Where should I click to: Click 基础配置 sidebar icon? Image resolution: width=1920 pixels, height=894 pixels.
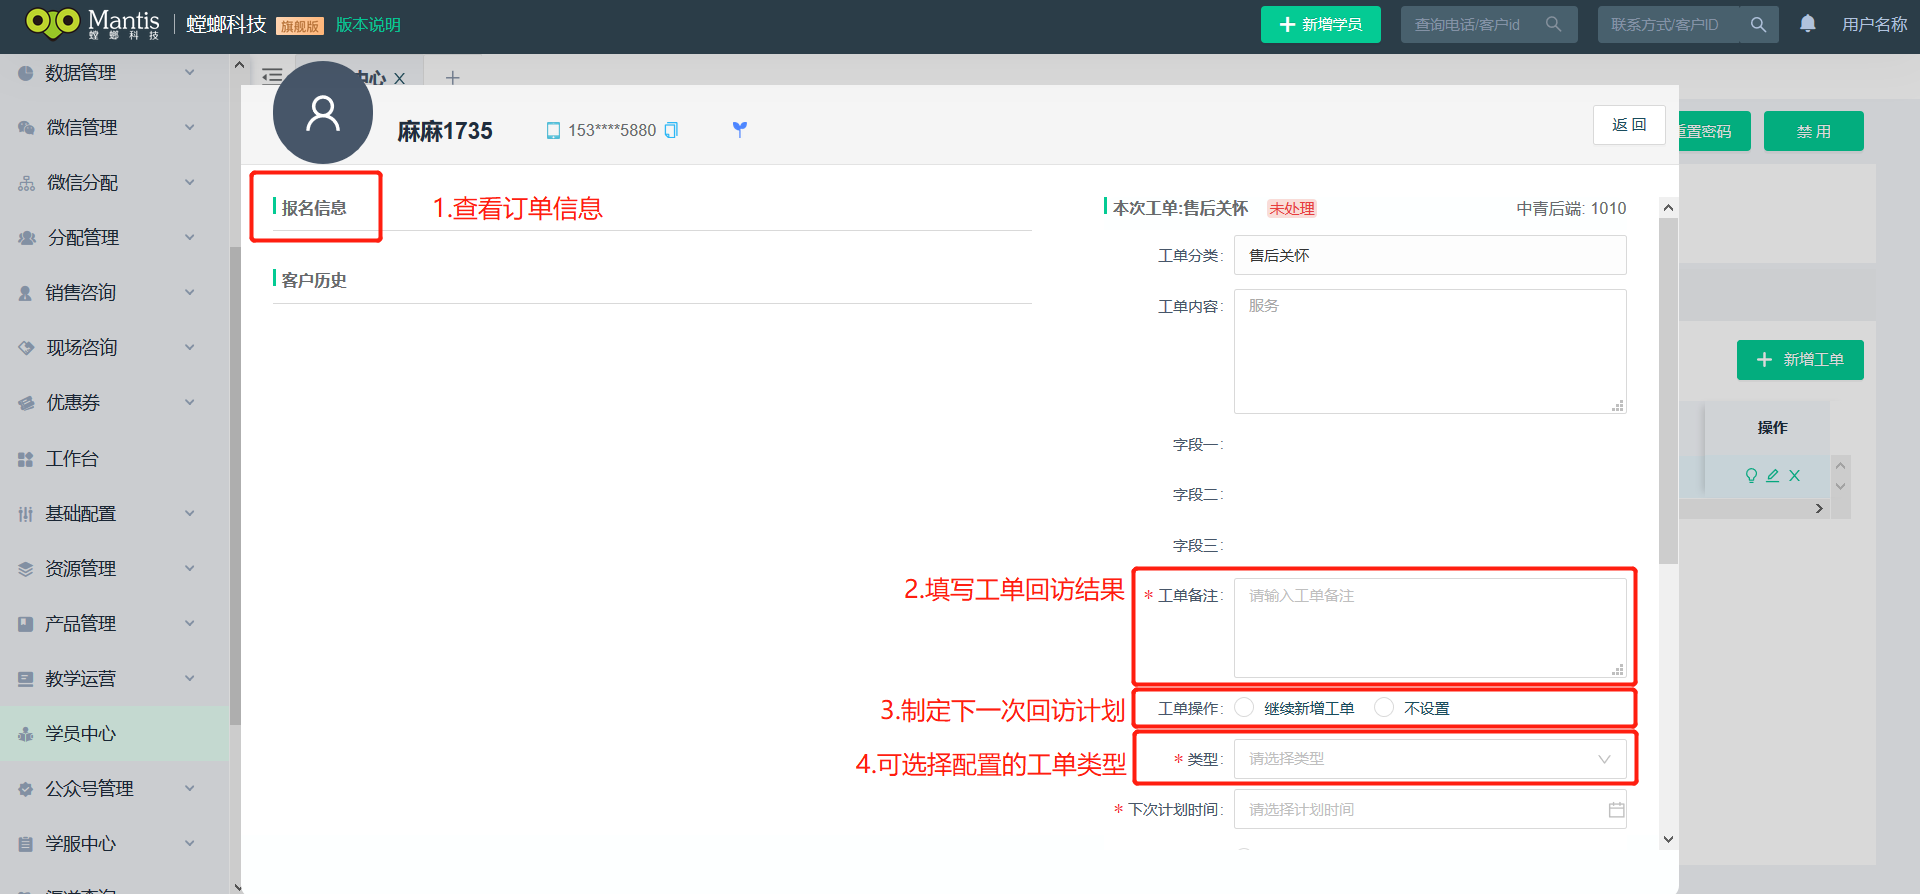click(26, 514)
